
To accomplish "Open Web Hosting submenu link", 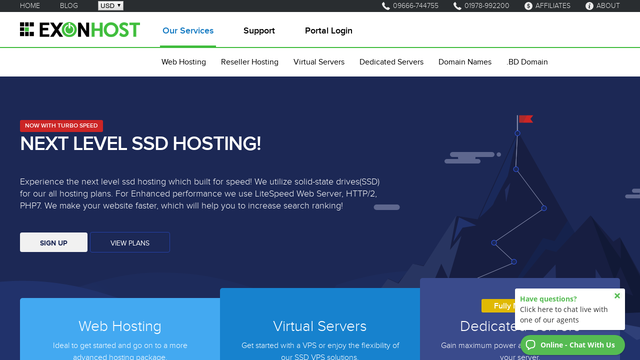I will [x=183, y=62].
